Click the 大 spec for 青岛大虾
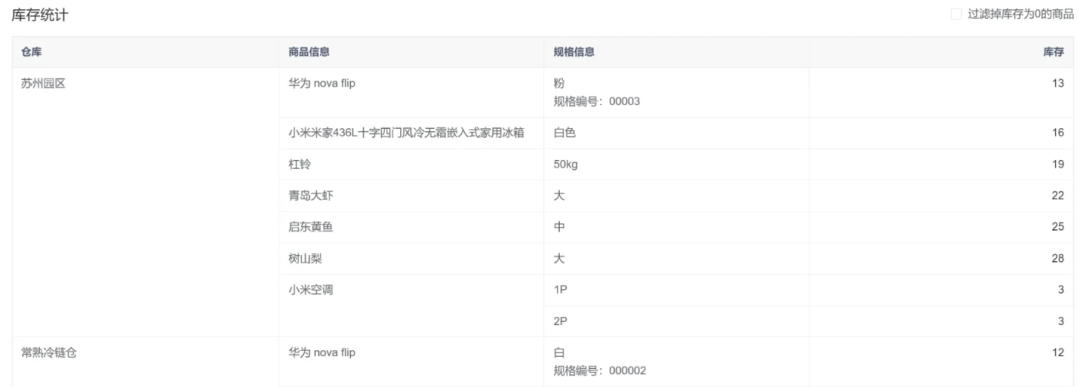 559,196
